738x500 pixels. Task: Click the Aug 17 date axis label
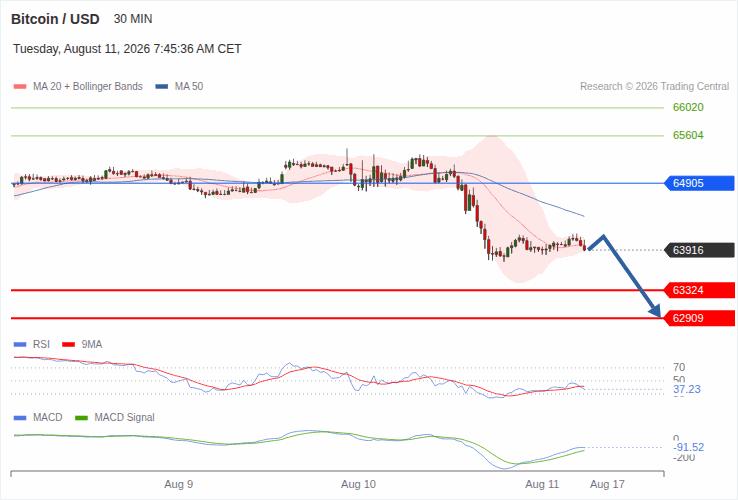tap(607, 484)
